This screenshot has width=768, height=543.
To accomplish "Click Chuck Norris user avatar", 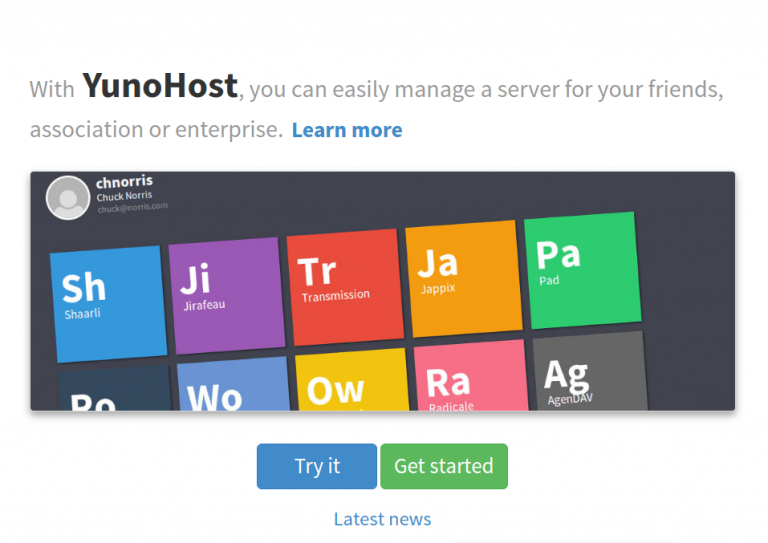I will [x=68, y=198].
